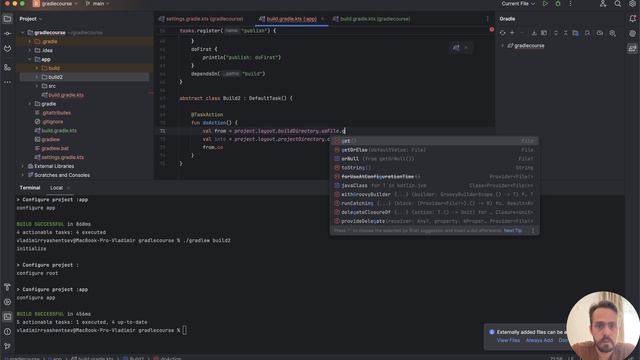Screen dimensions: 640x360
Task: Open the AI assistant swirl icon in right sidebar
Action: tap(632, 33)
